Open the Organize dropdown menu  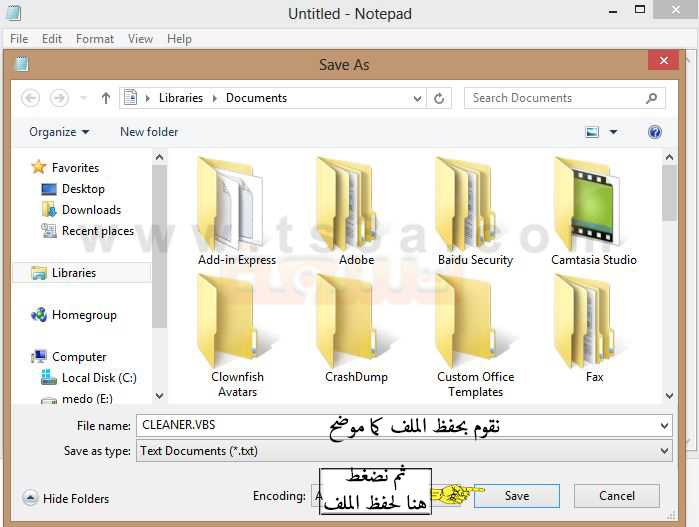coord(59,132)
